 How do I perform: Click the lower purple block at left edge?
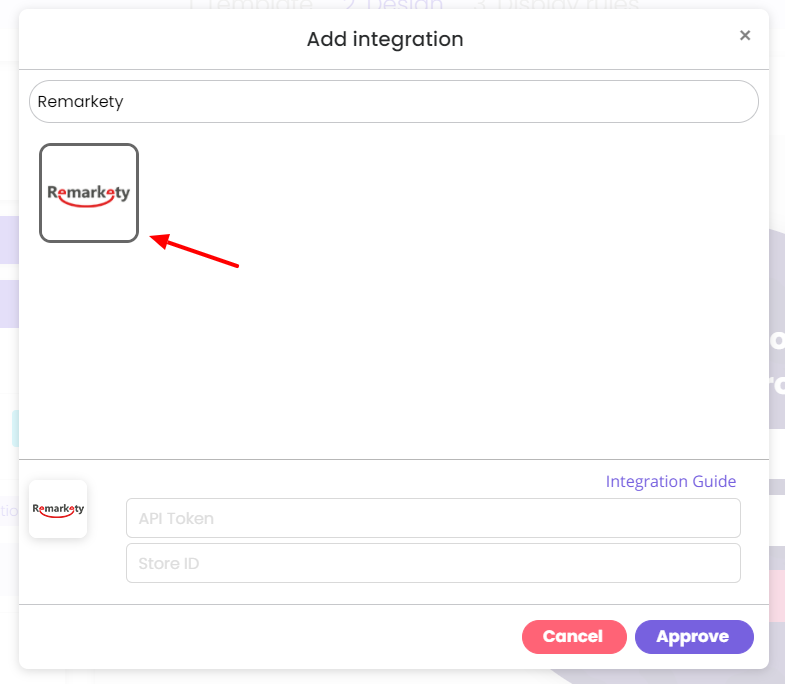[x=10, y=304]
